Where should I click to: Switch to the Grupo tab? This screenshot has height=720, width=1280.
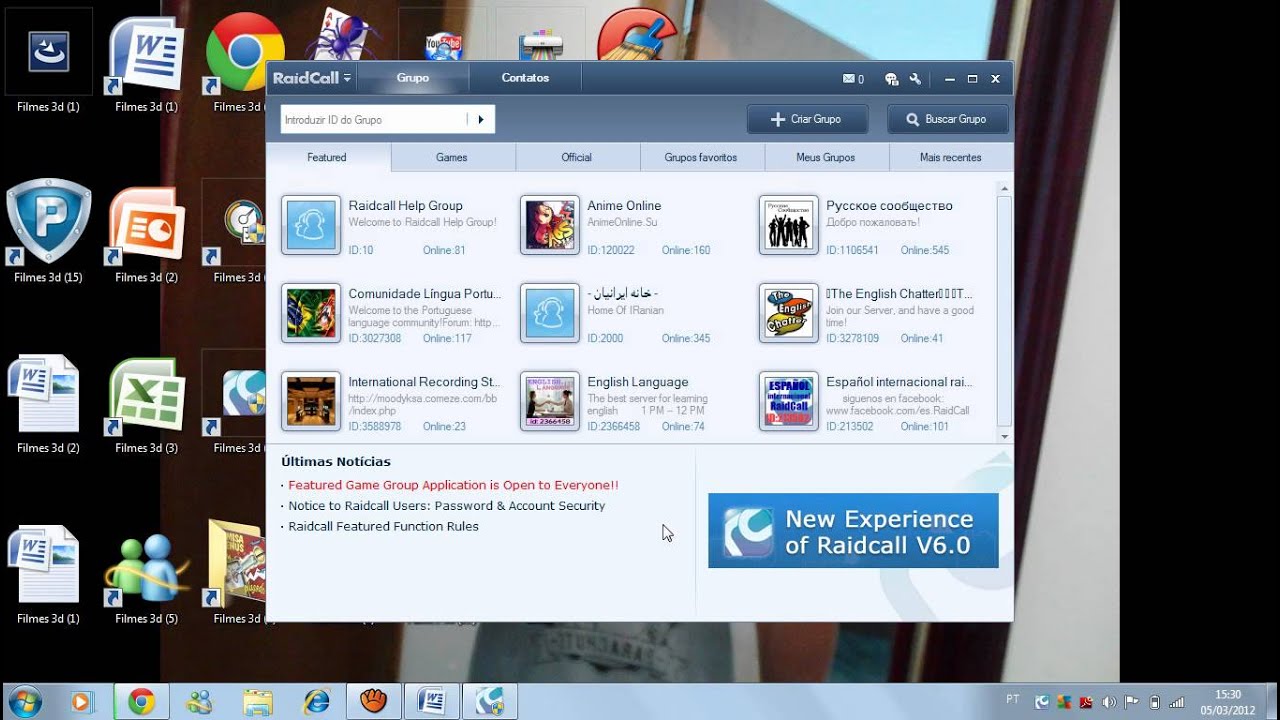(413, 78)
